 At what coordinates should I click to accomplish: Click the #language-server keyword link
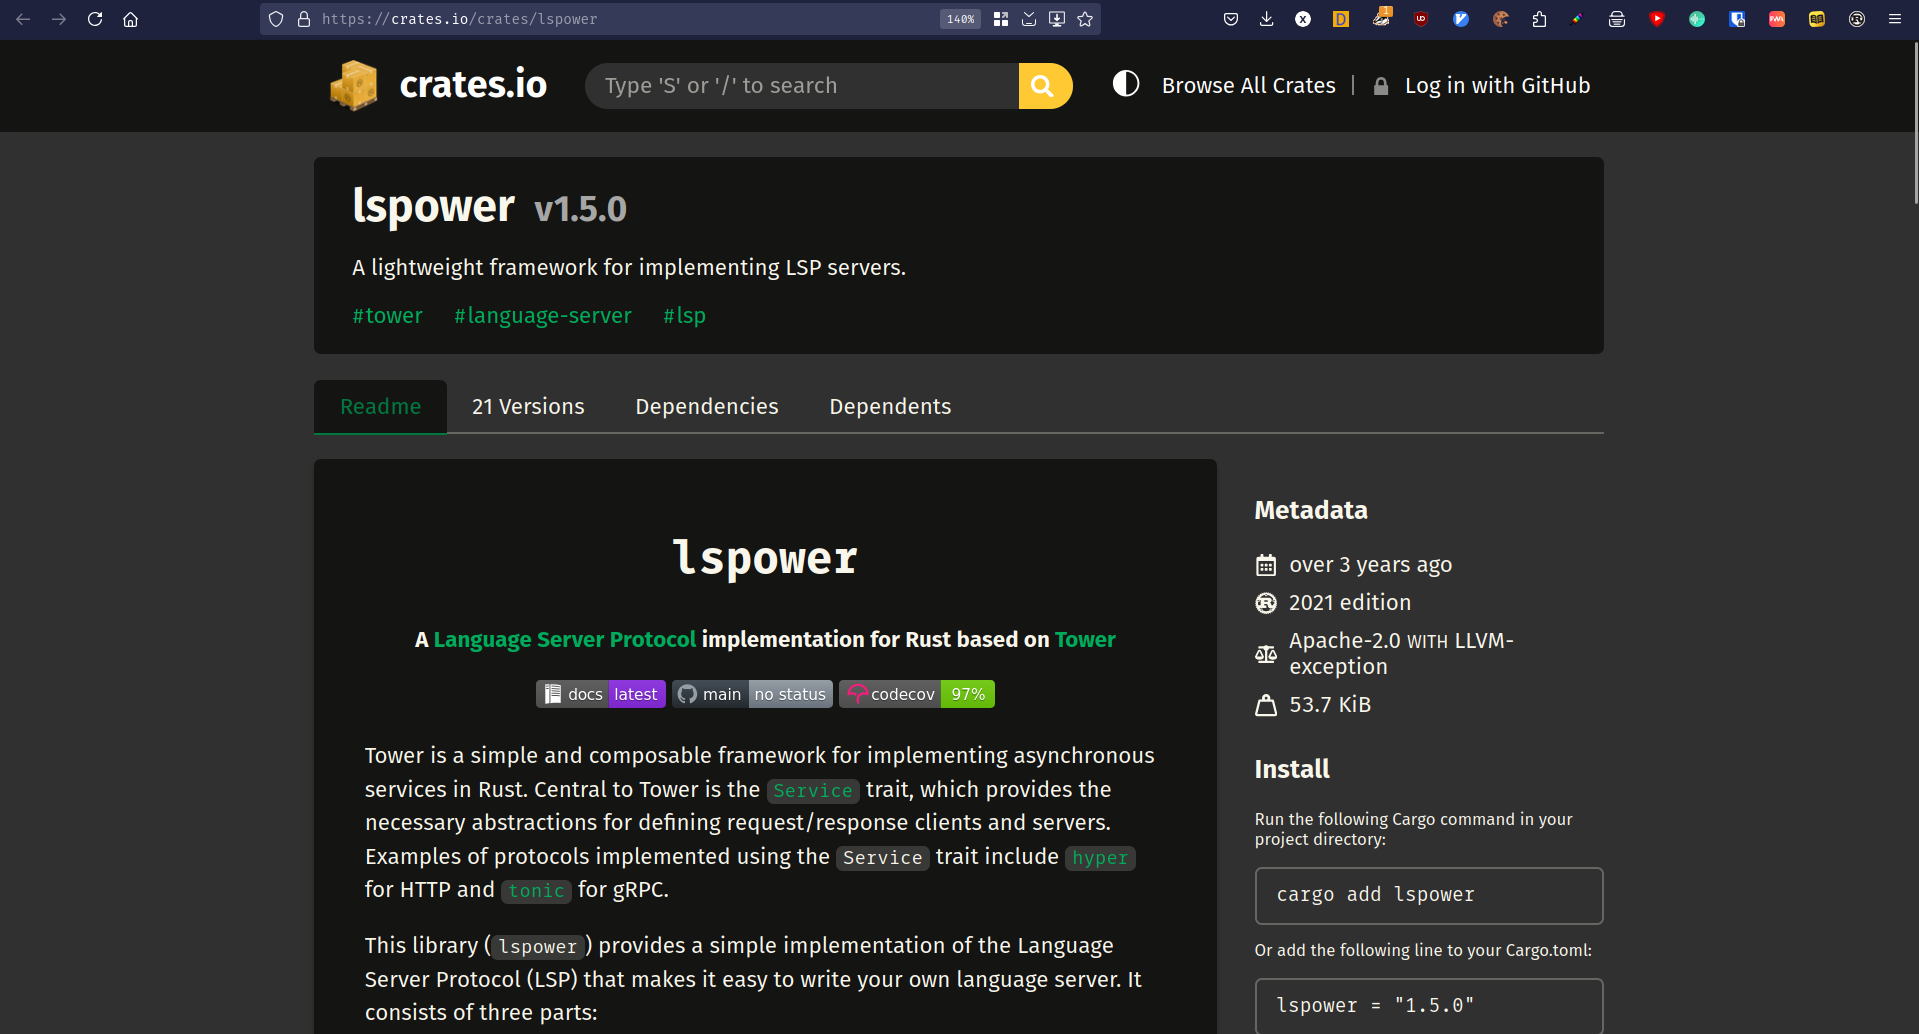click(542, 316)
